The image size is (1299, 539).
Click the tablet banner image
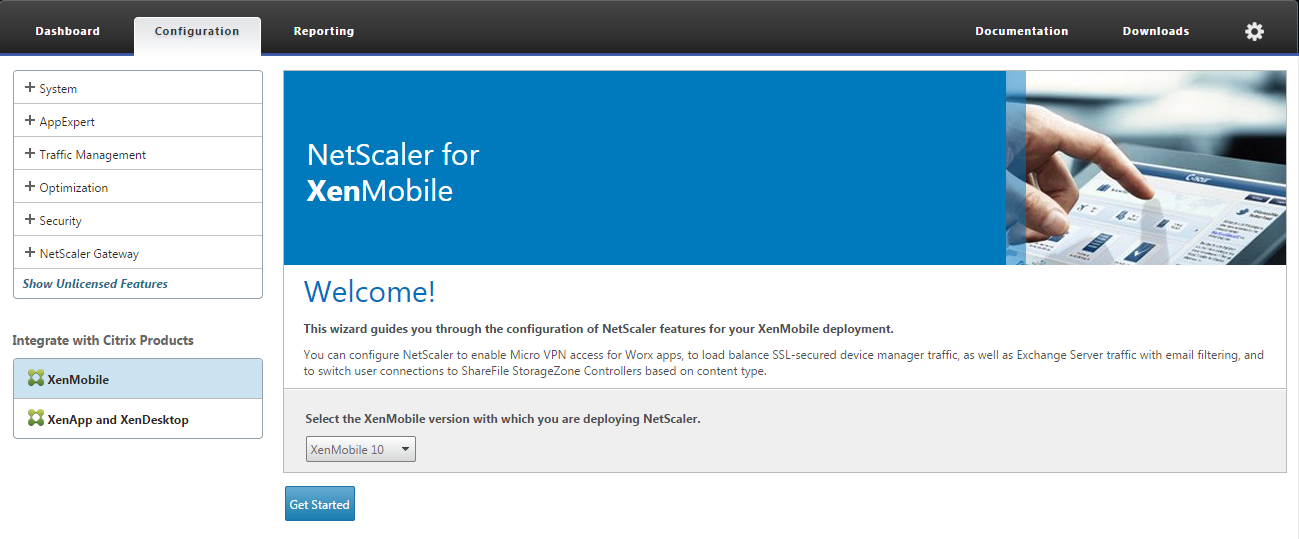click(1145, 167)
